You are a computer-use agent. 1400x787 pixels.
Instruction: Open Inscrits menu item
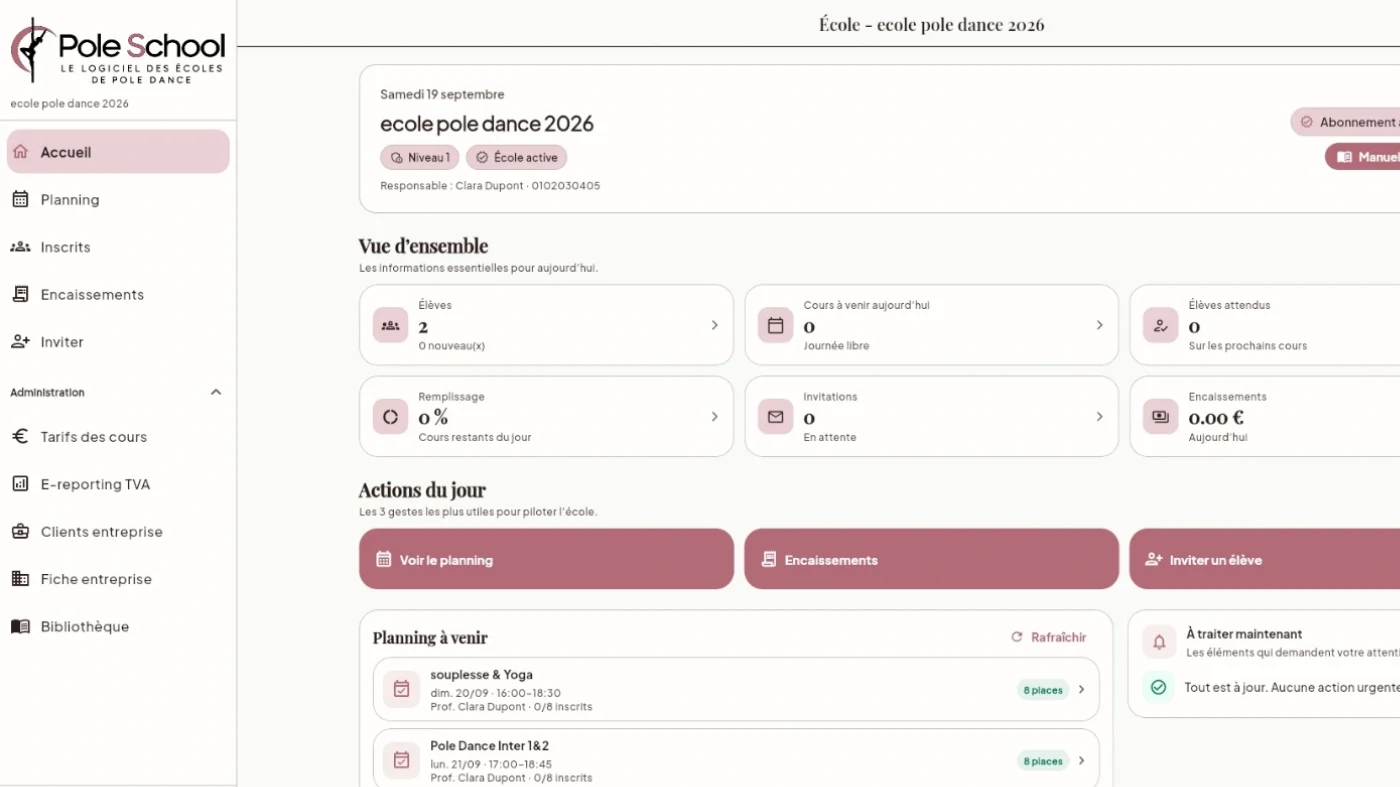[x=118, y=247]
